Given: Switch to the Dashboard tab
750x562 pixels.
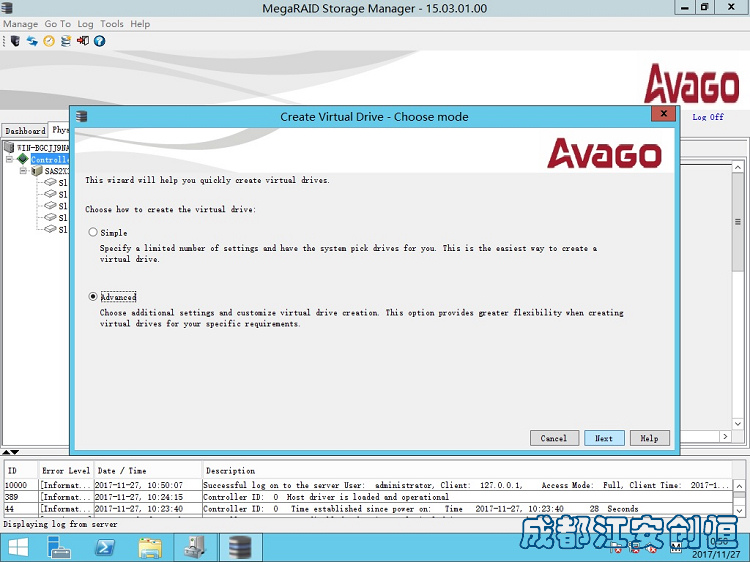Looking at the screenshot, I should [x=25, y=131].
